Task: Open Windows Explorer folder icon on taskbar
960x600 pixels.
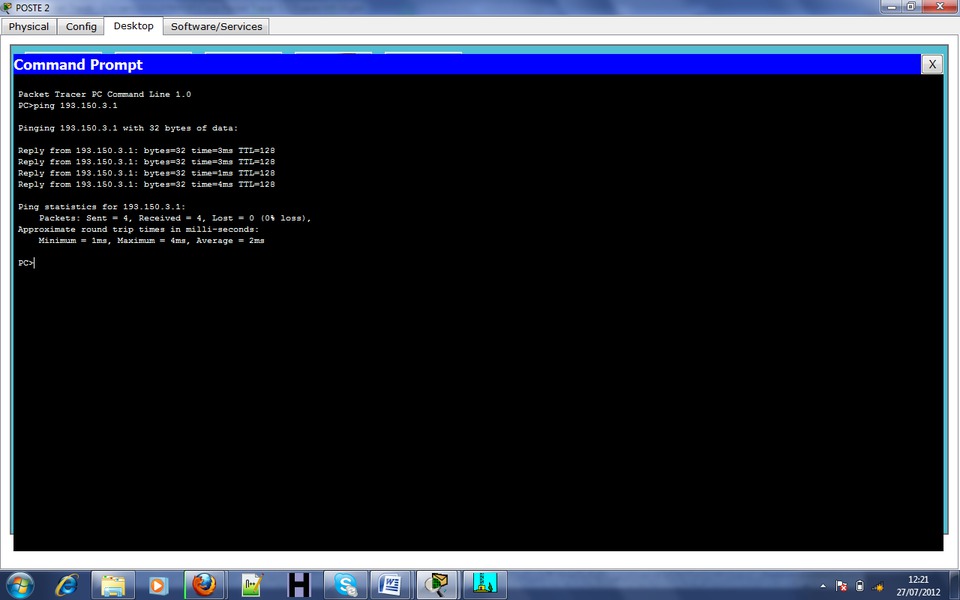Action: click(x=113, y=585)
